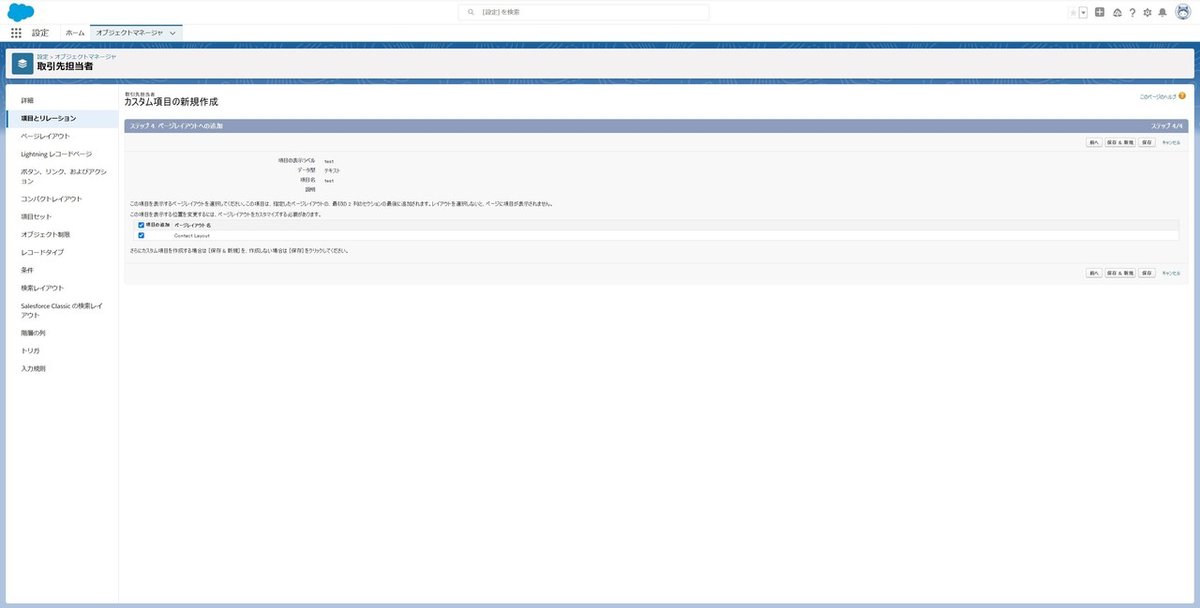The height and width of the screenshot is (608, 1200).
Task: Click the ページレイアウト名 column header
Action: [x=192, y=225]
